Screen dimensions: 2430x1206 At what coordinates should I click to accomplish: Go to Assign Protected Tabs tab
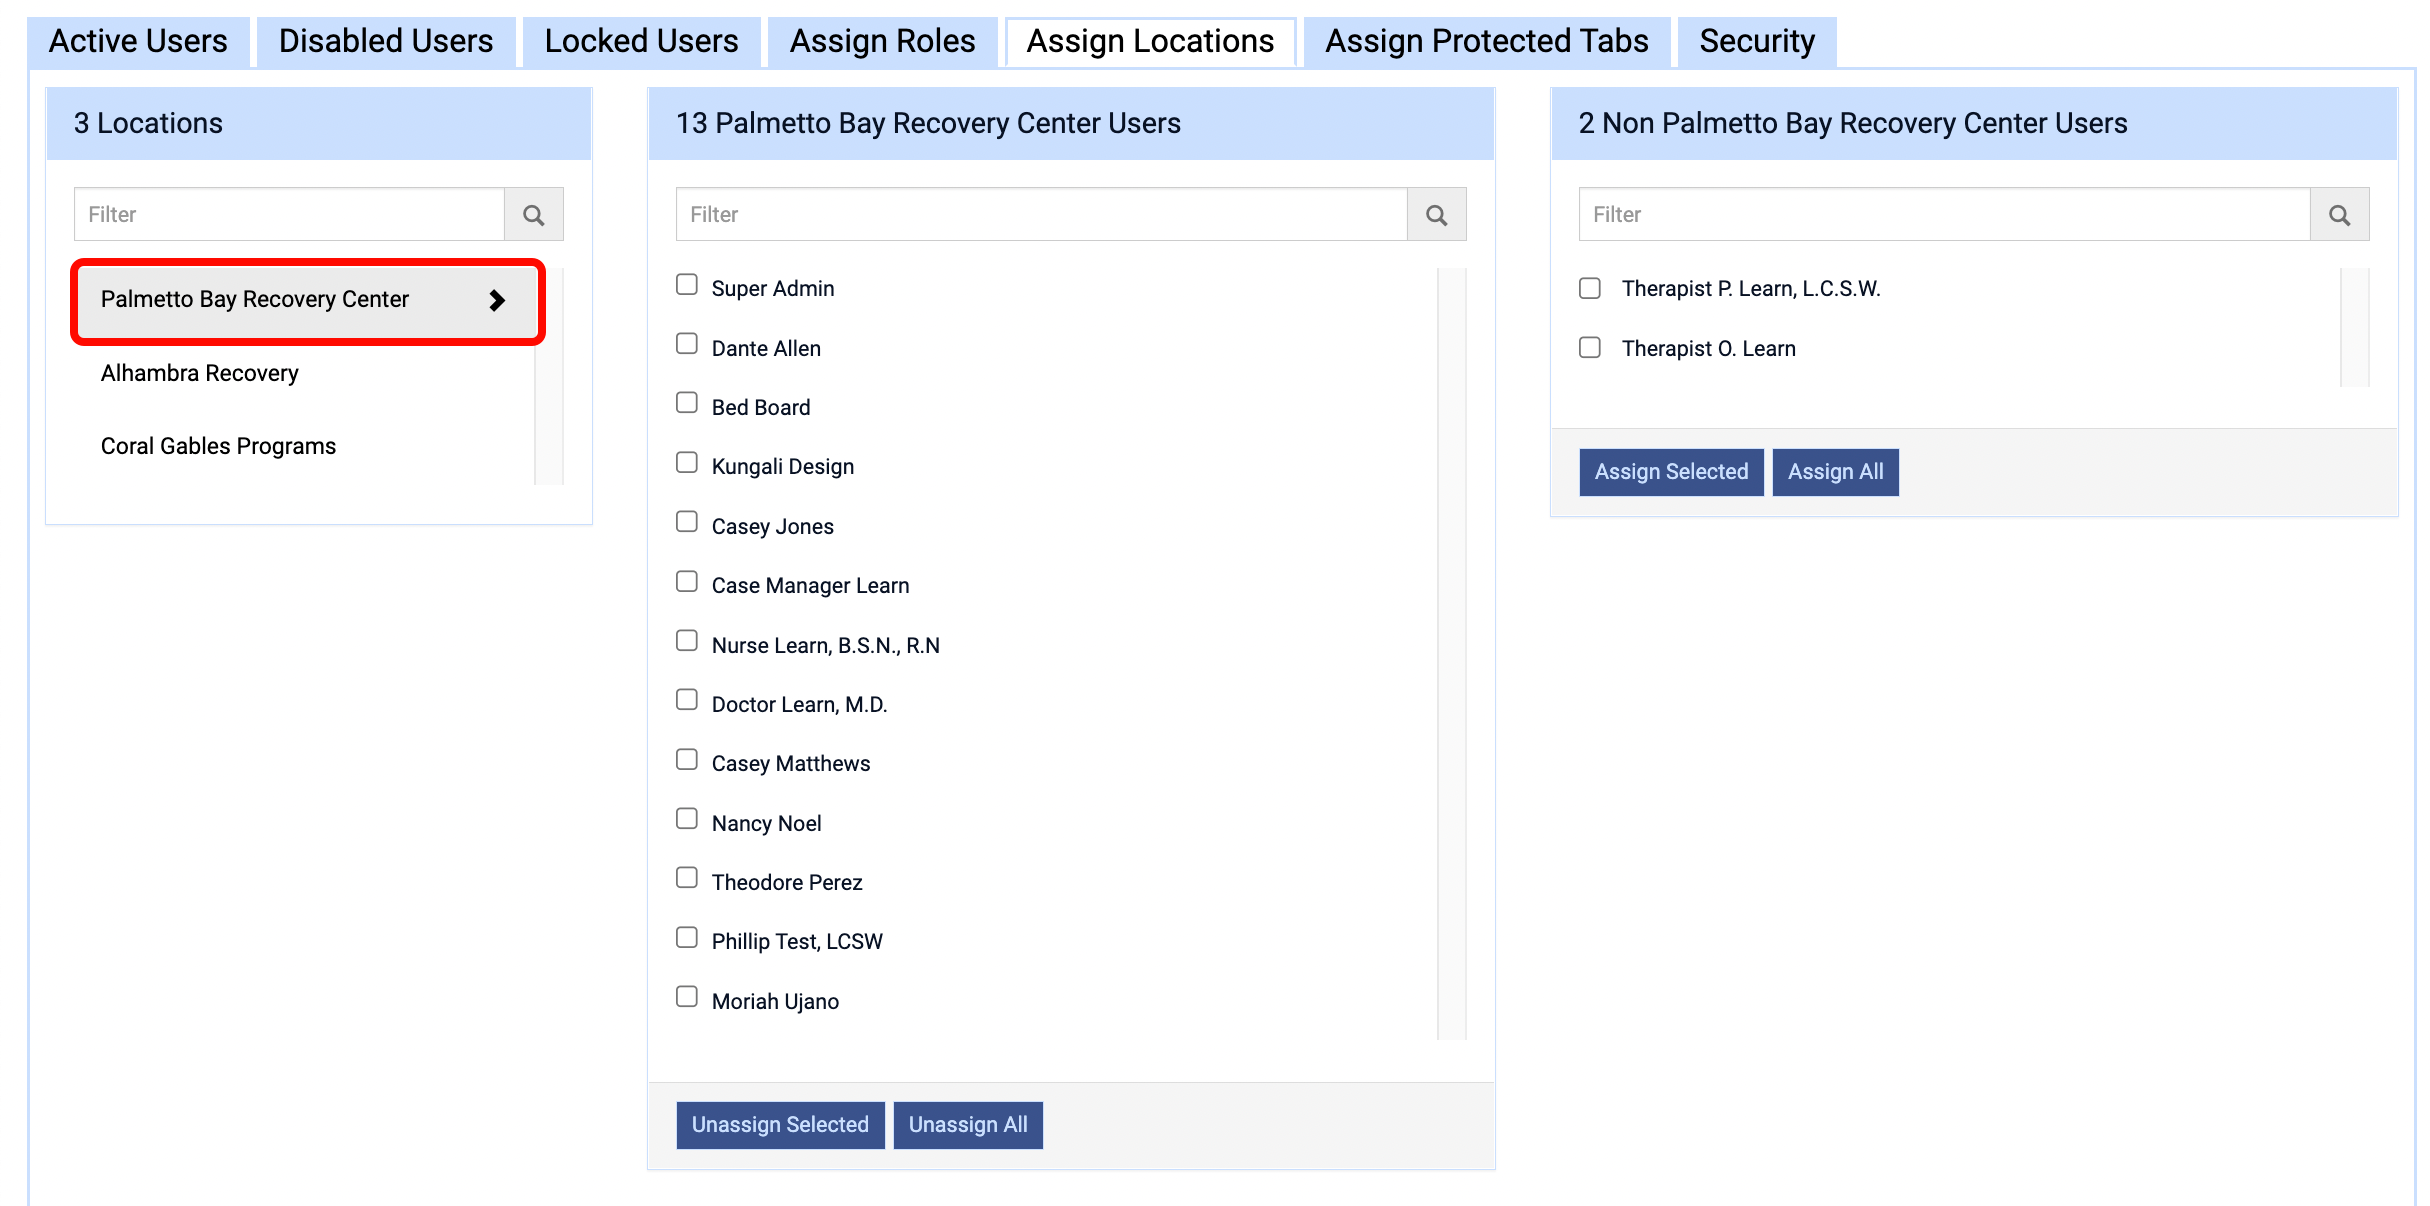point(1487,41)
